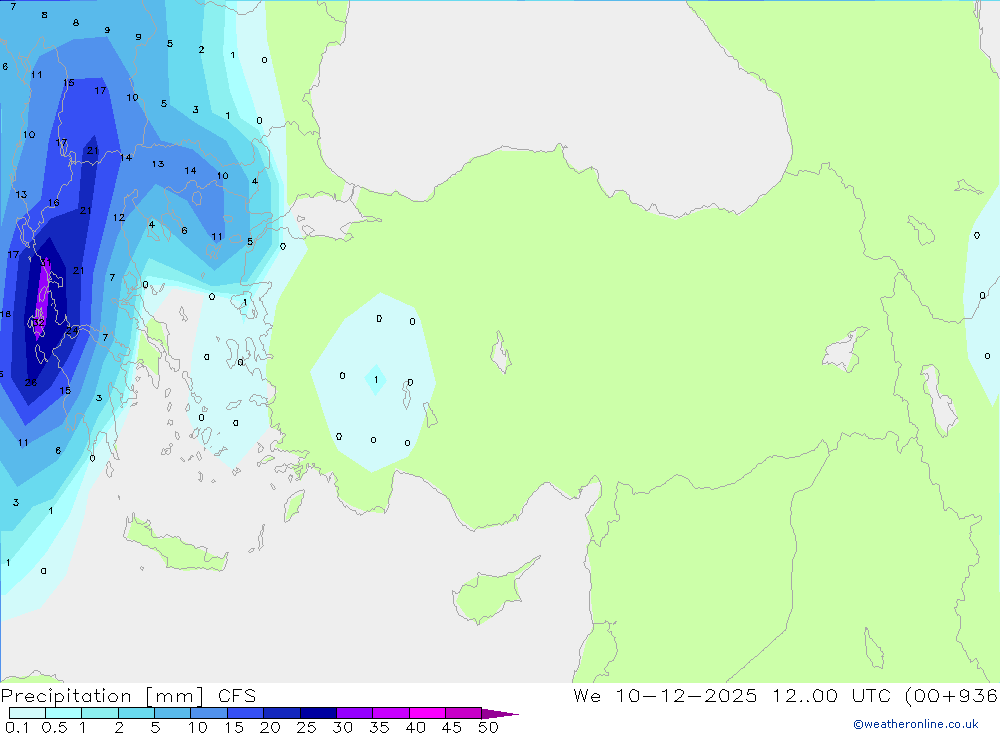Click the '1' inside the Turkey diamond contour
1000x733 pixels.
376,380
